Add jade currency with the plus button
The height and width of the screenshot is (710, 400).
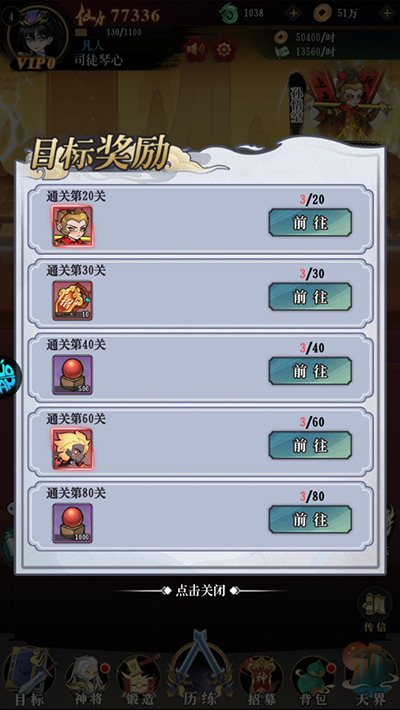click(x=293, y=13)
